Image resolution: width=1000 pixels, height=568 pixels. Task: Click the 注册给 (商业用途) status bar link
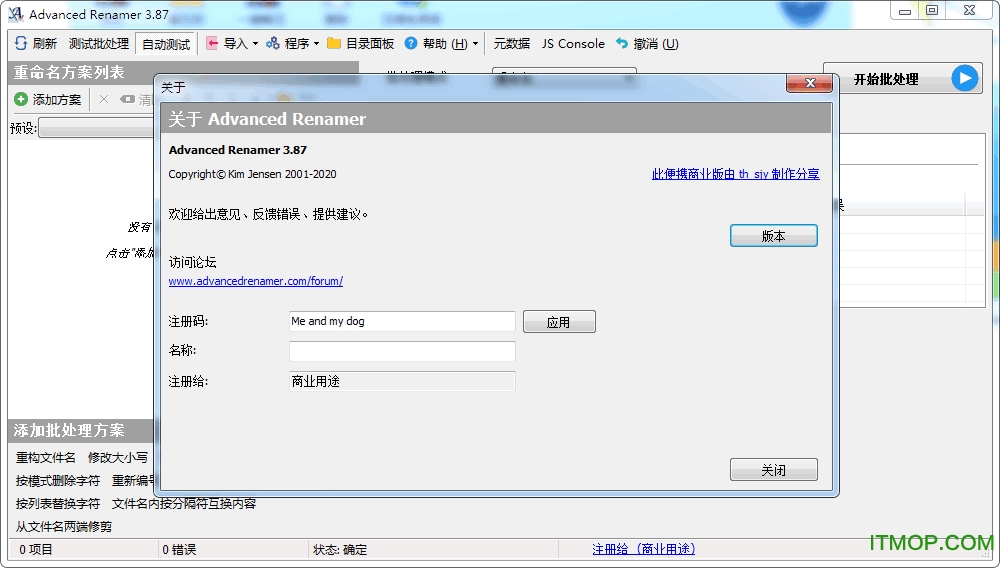point(643,549)
